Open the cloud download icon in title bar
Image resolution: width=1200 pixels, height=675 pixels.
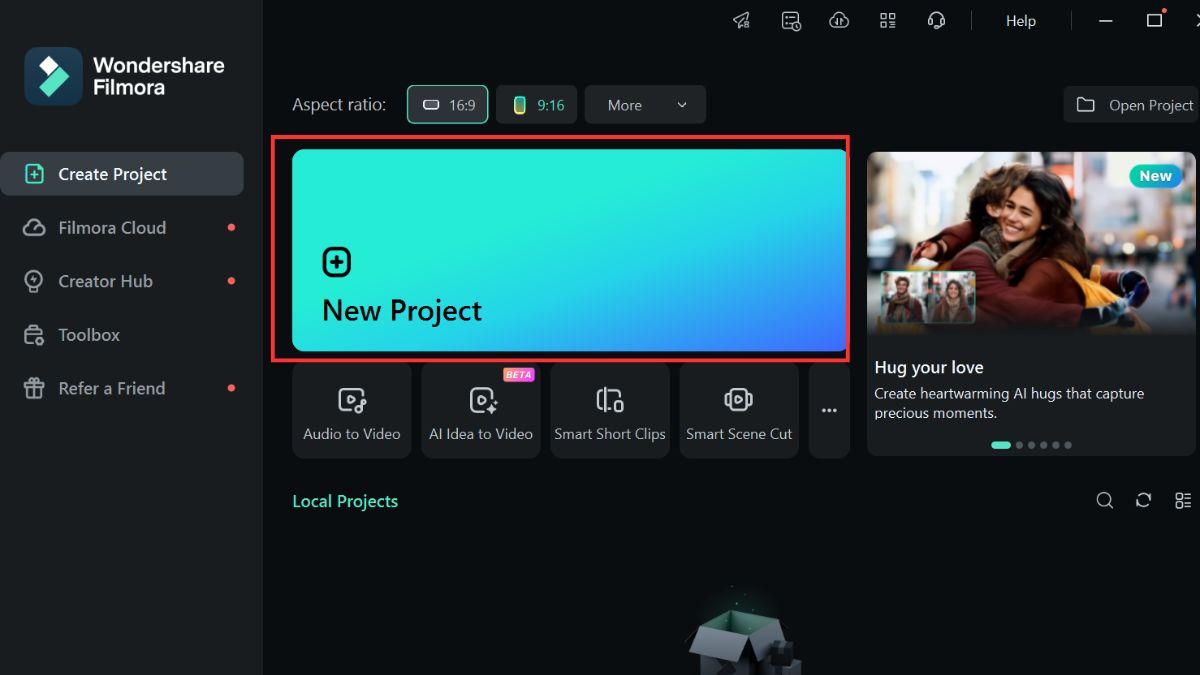(x=839, y=21)
